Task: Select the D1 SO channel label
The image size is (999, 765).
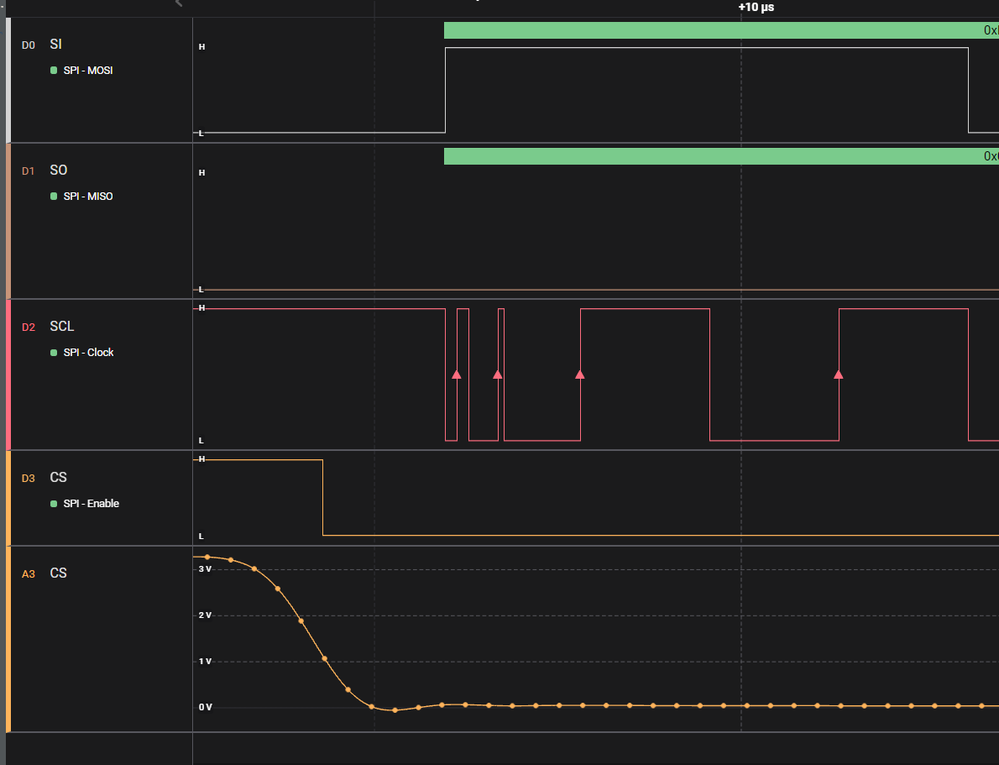Action: point(44,170)
